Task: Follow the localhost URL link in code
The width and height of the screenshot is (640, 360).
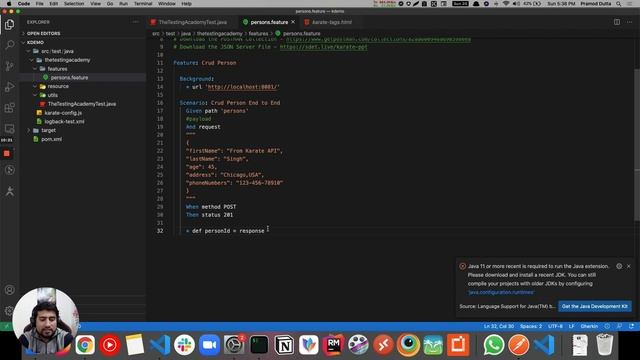Action: click(243, 87)
